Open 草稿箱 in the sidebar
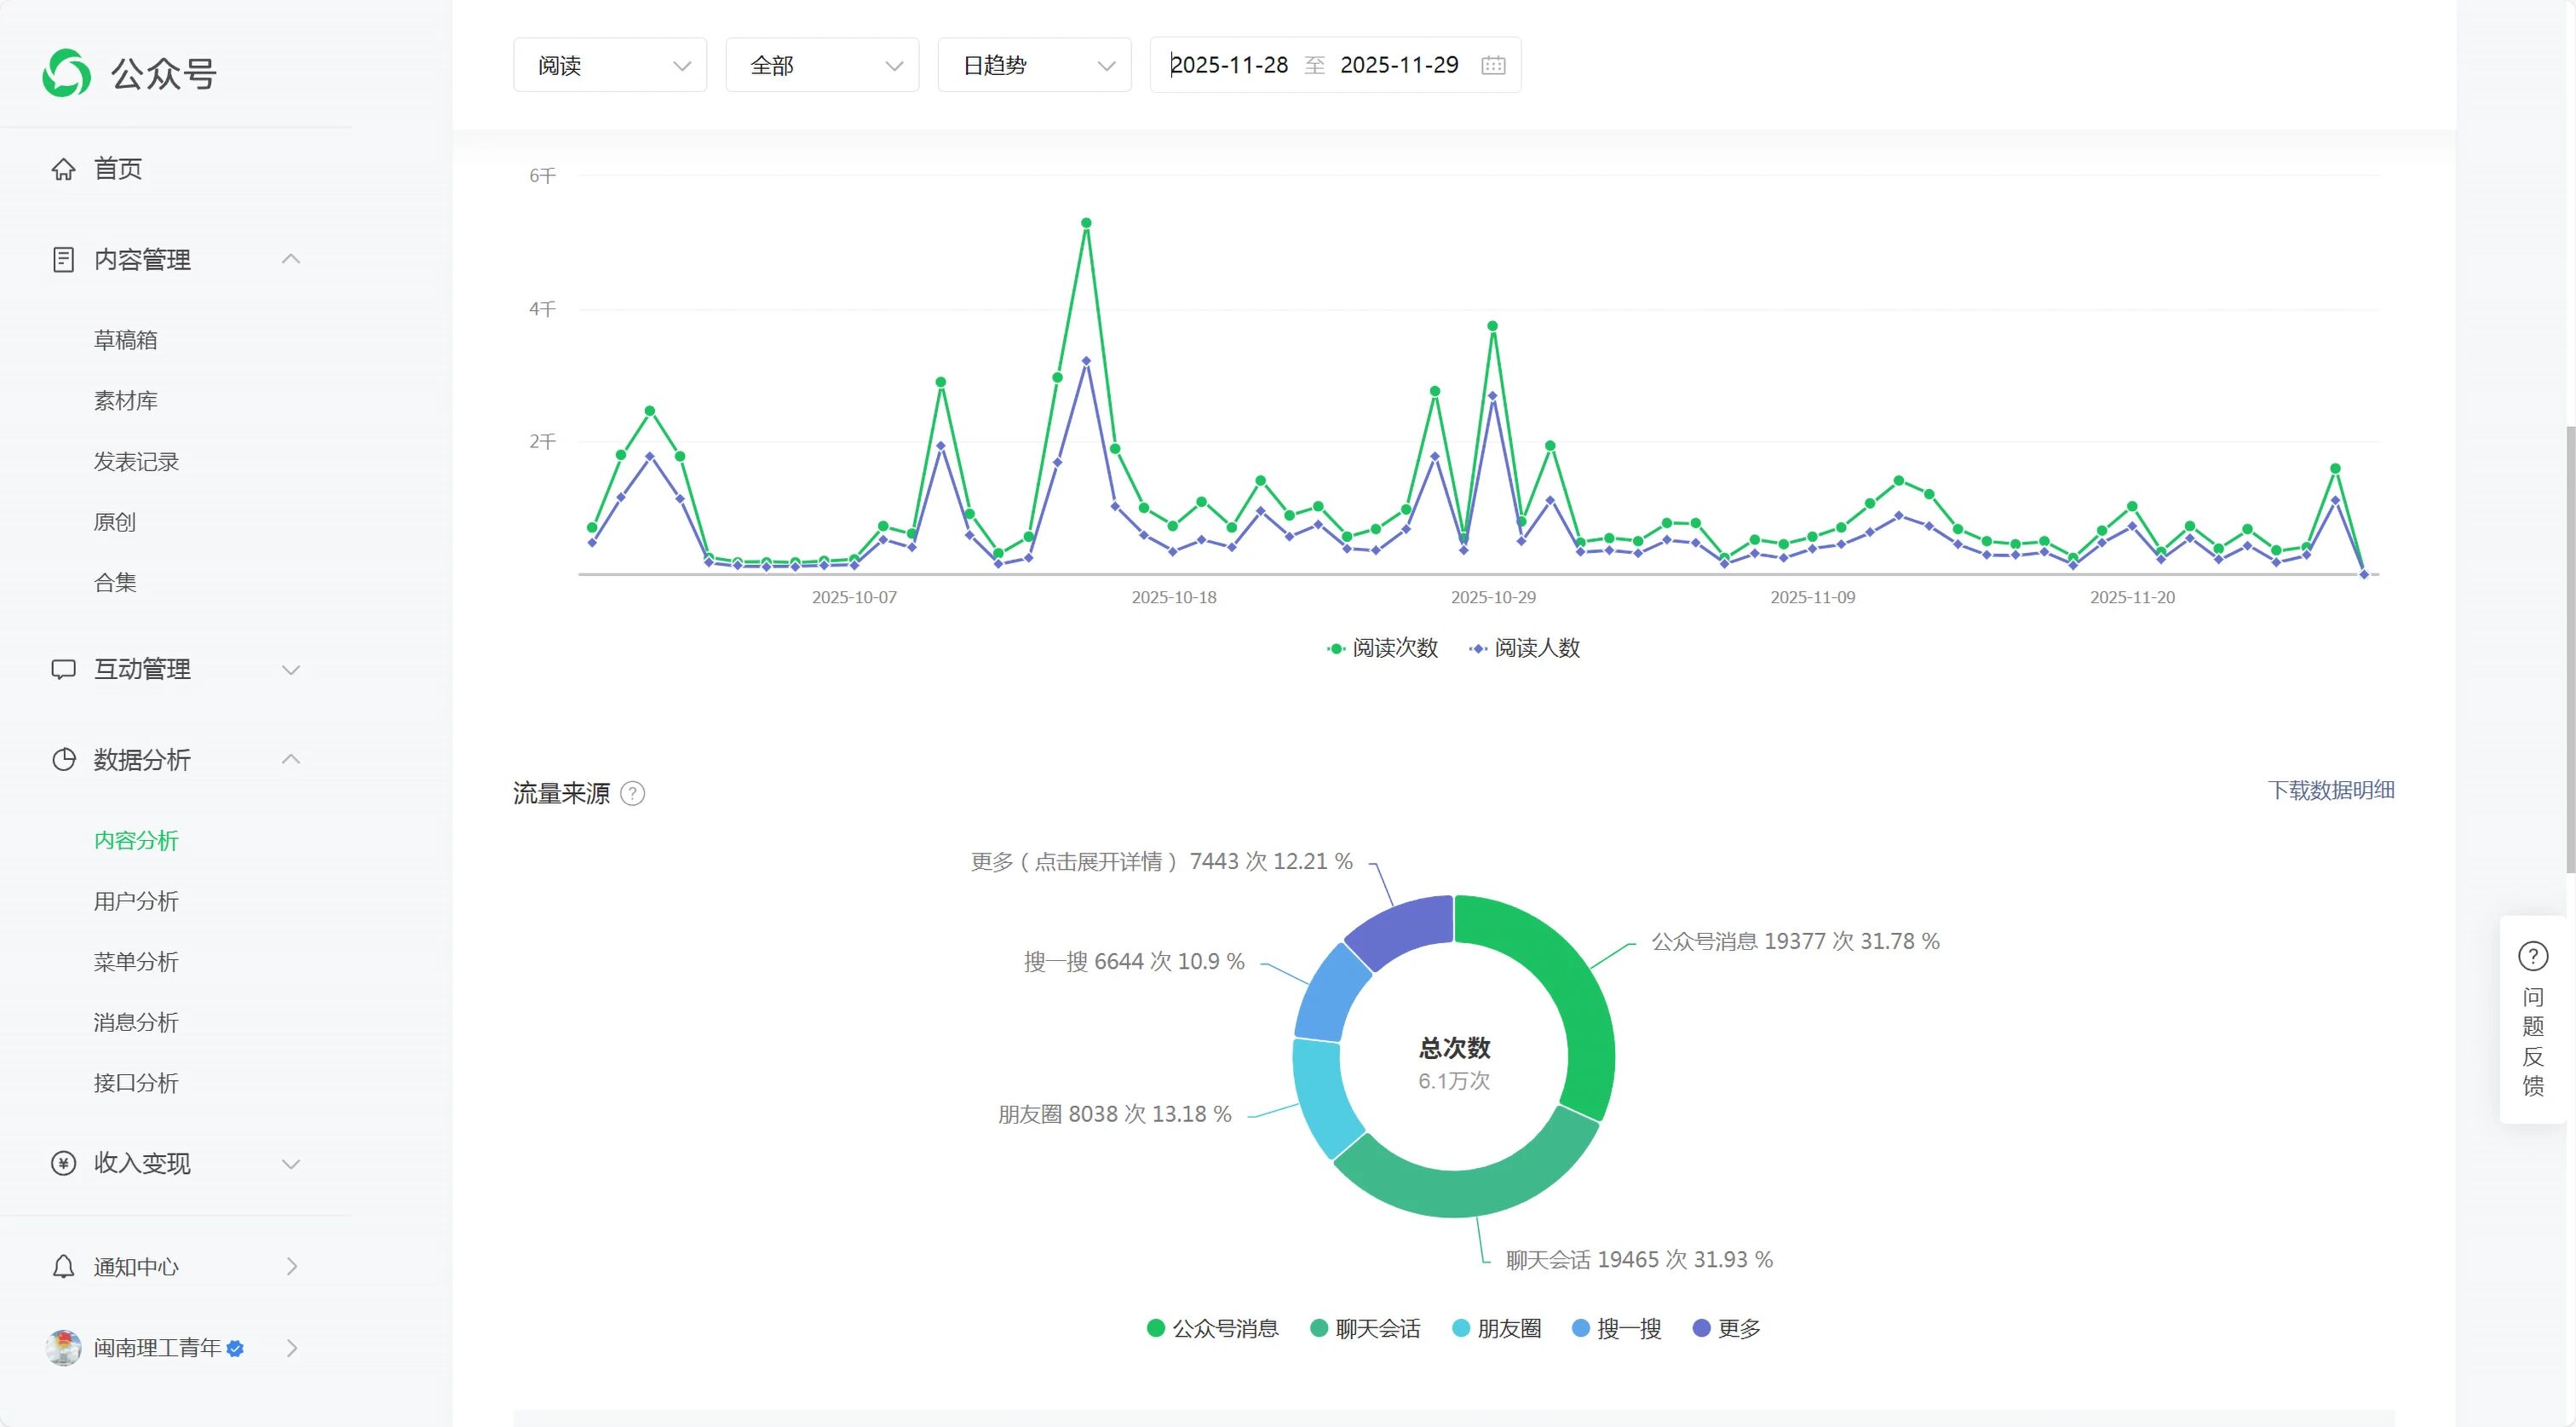Image resolution: width=2576 pixels, height=1427 pixels. [125, 340]
